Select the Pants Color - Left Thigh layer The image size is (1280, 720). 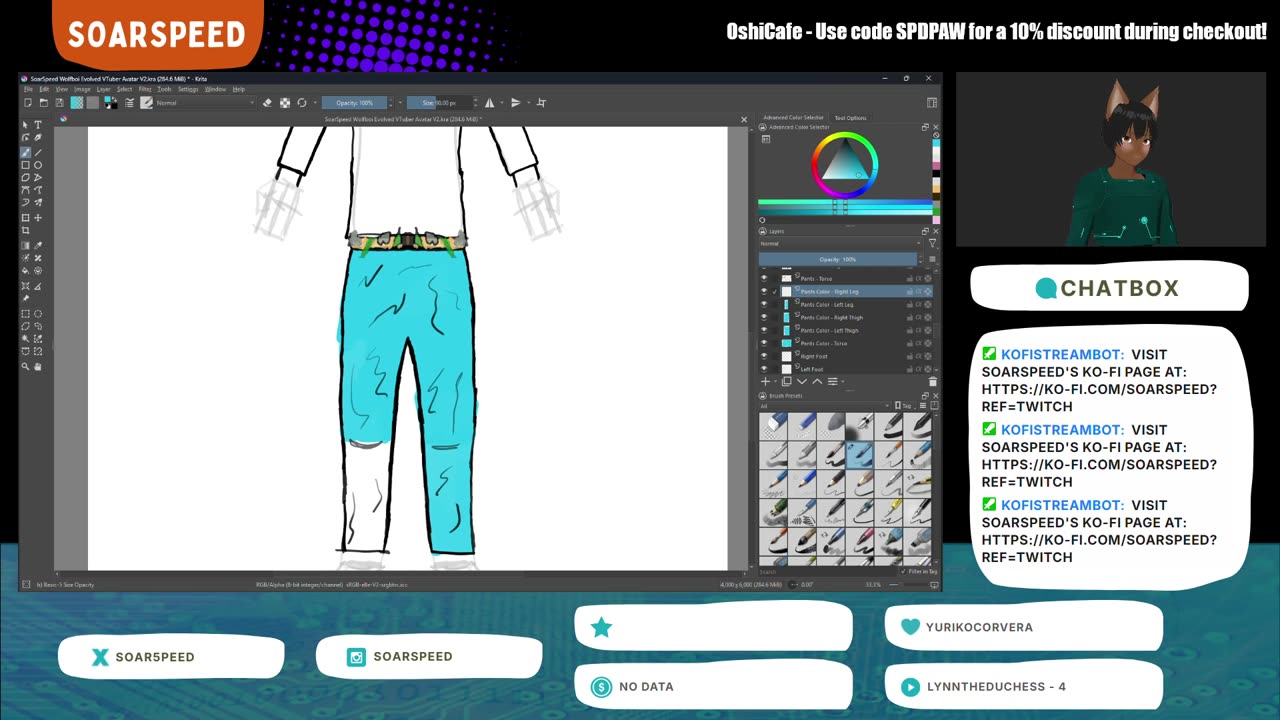click(829, 330)
